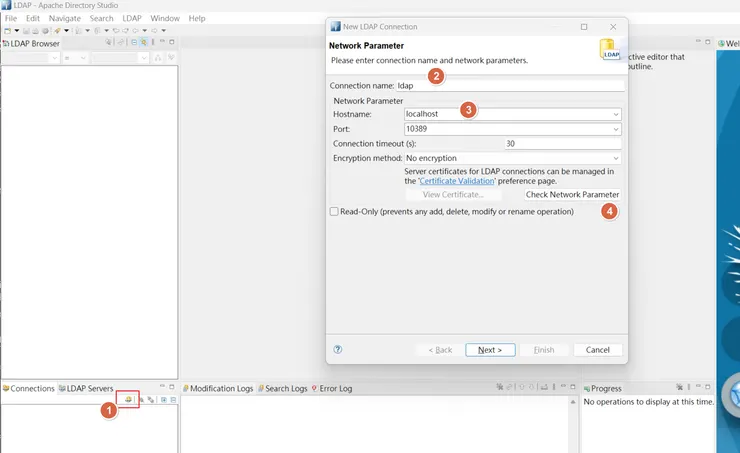Image resolution: width=740 pixels, height=453 pixels.
Task: Switch to the Connections tab
Action: point(29,388)
